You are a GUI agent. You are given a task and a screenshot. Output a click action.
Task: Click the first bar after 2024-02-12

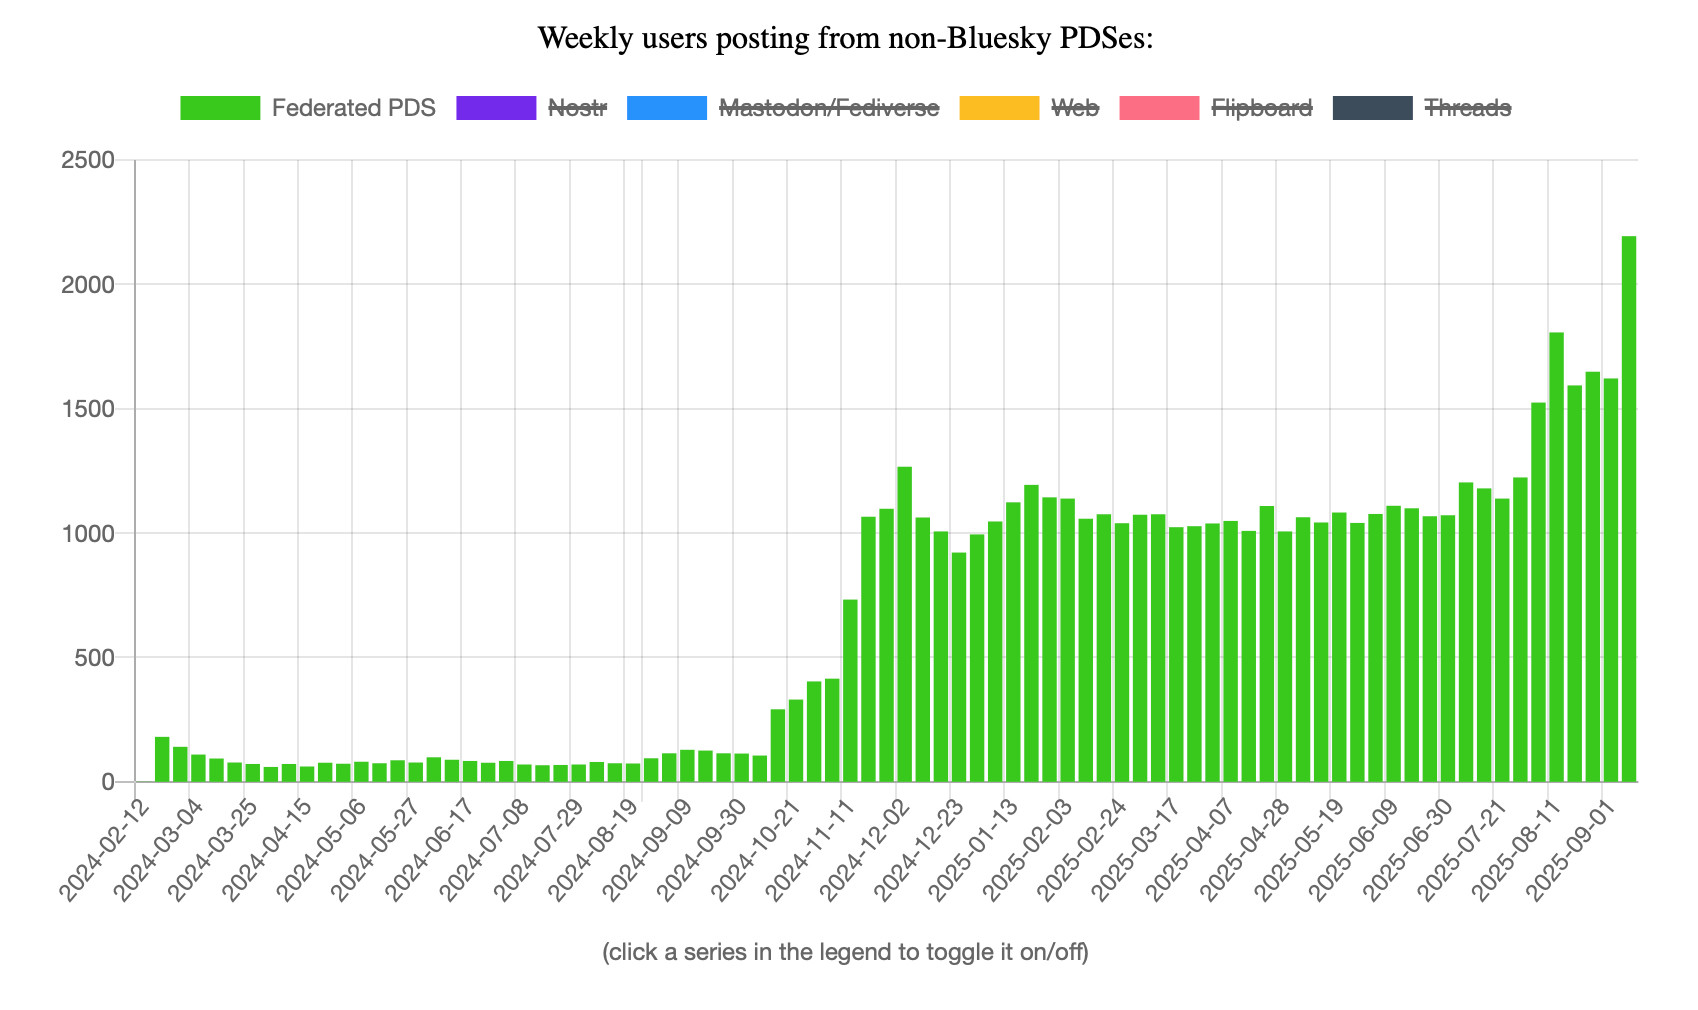click(162, 759)
